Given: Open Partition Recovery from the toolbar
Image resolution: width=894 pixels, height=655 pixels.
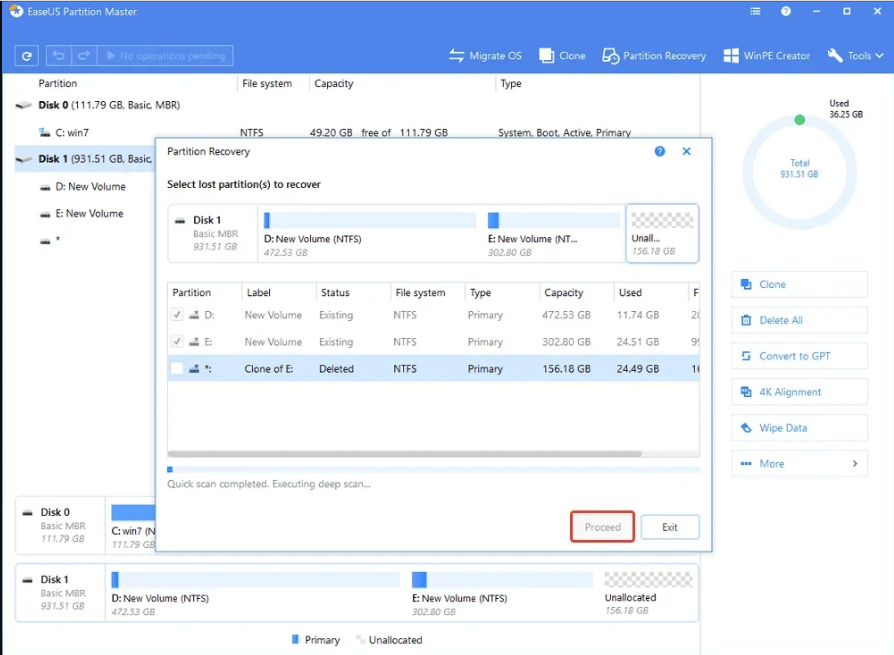Looking at the screenshot, I should [x=654, y=56].
